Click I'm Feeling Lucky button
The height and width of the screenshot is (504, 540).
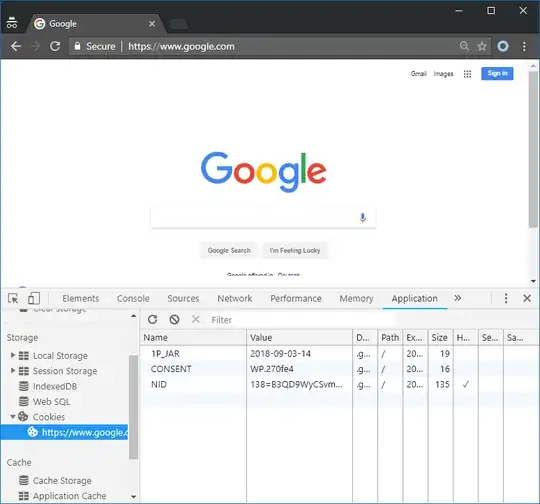tap(295, 250)
